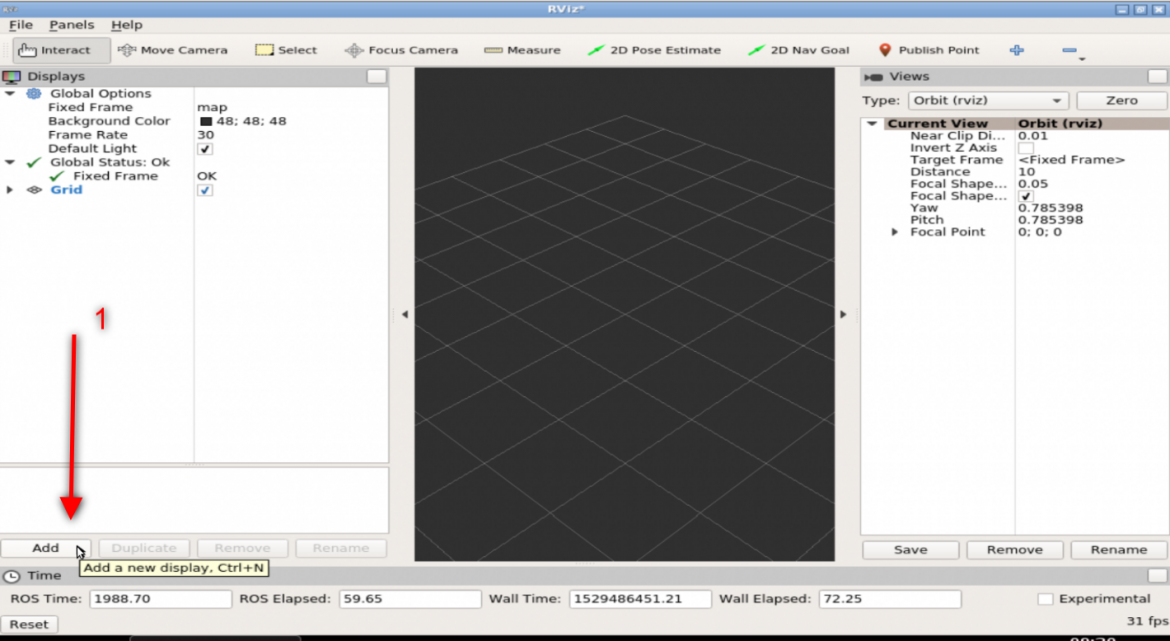Collapse the Current View node

click(x=872, y=124)
